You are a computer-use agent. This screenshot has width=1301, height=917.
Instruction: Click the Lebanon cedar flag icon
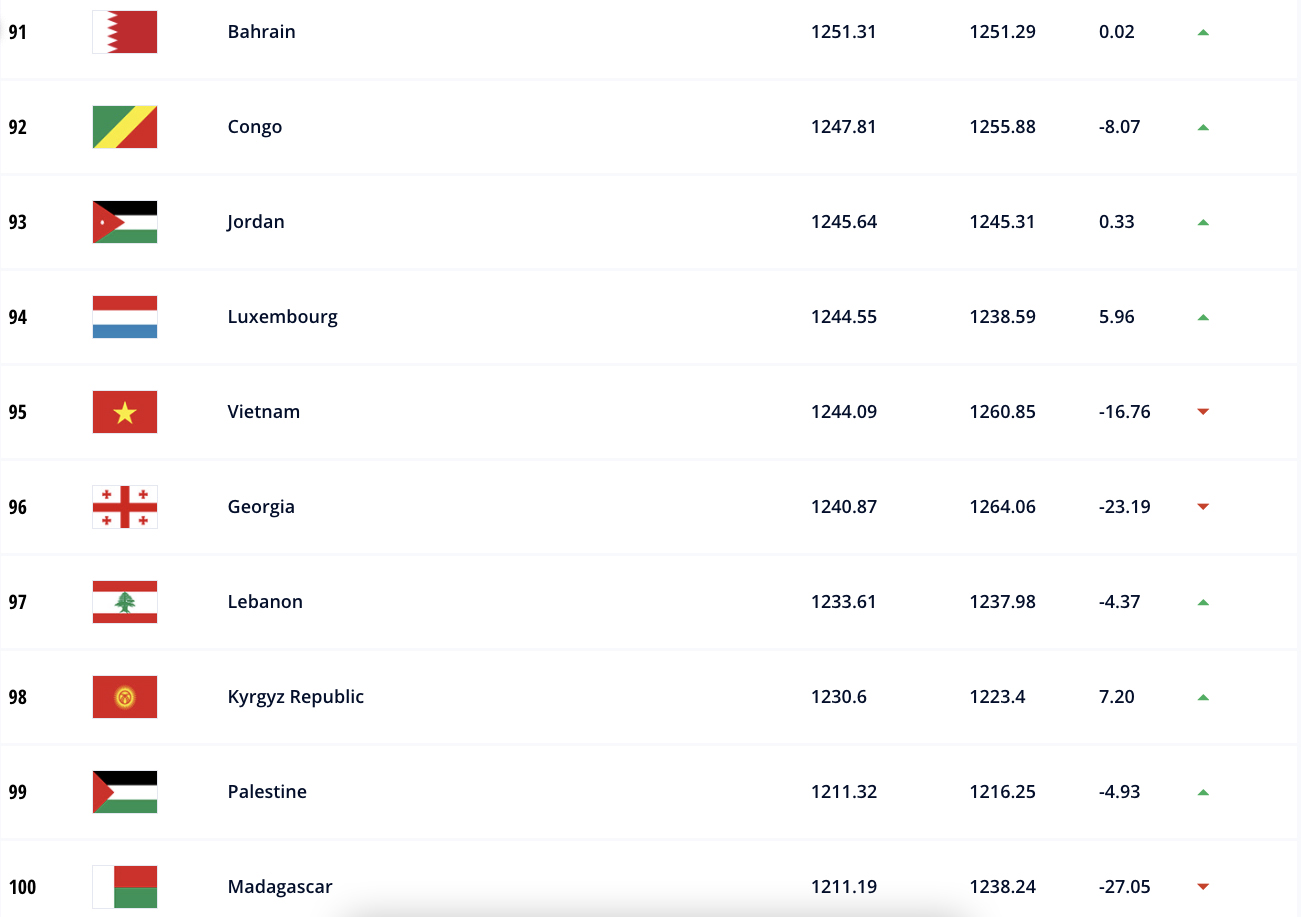[x=125, y=602]
